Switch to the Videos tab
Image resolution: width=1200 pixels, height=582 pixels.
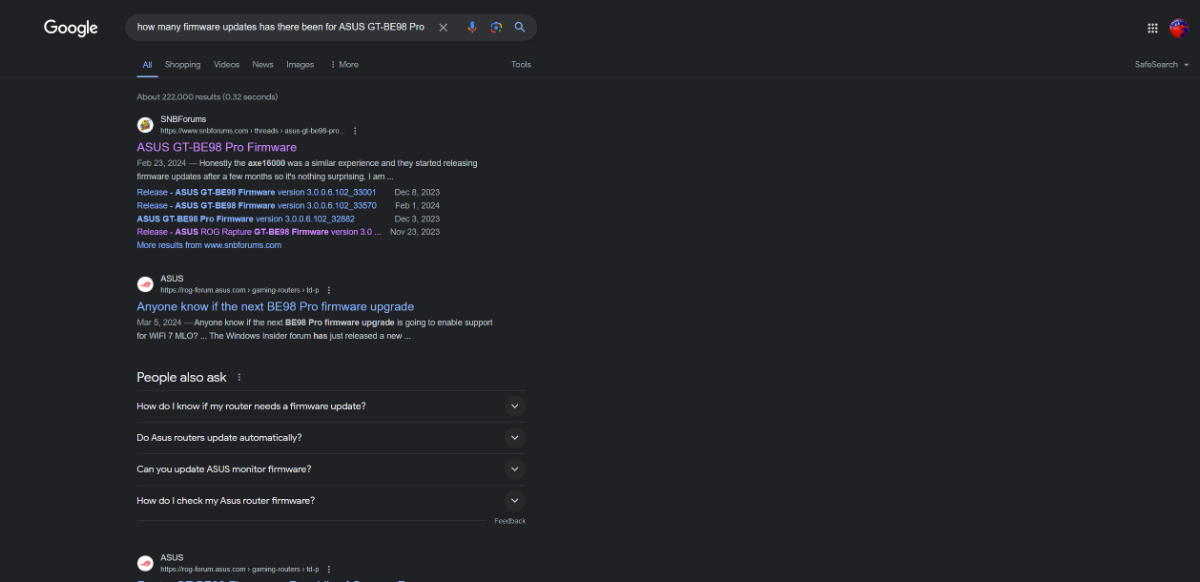pyautogui.click(x=227, y=65)
